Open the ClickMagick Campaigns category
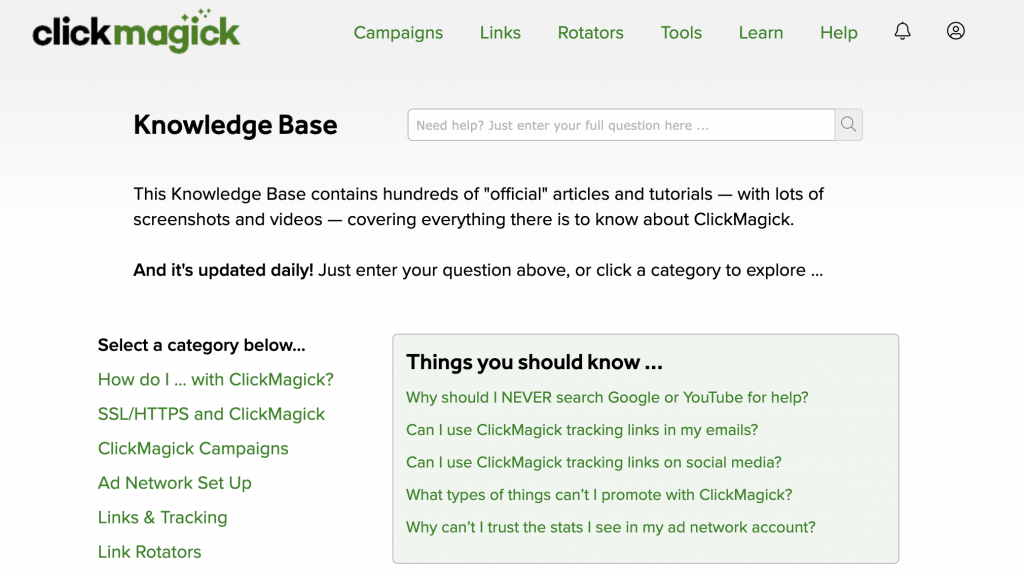 pos(193,449)
